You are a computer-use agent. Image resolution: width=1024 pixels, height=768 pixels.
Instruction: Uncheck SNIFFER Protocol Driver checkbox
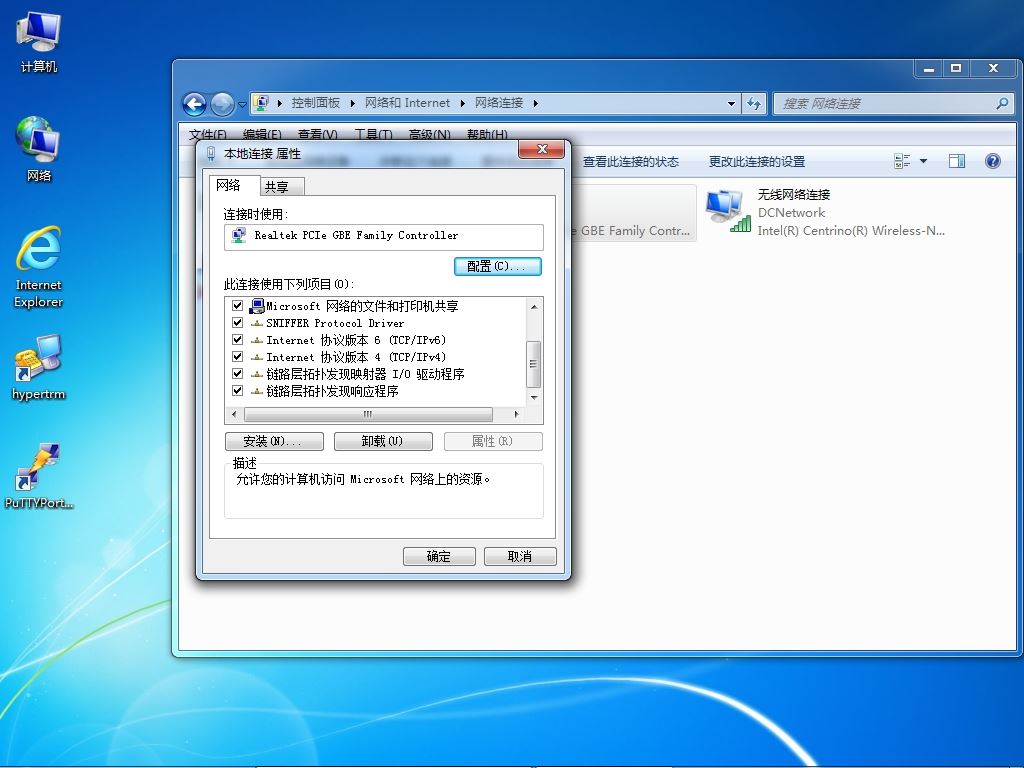[x=238, y=323]
